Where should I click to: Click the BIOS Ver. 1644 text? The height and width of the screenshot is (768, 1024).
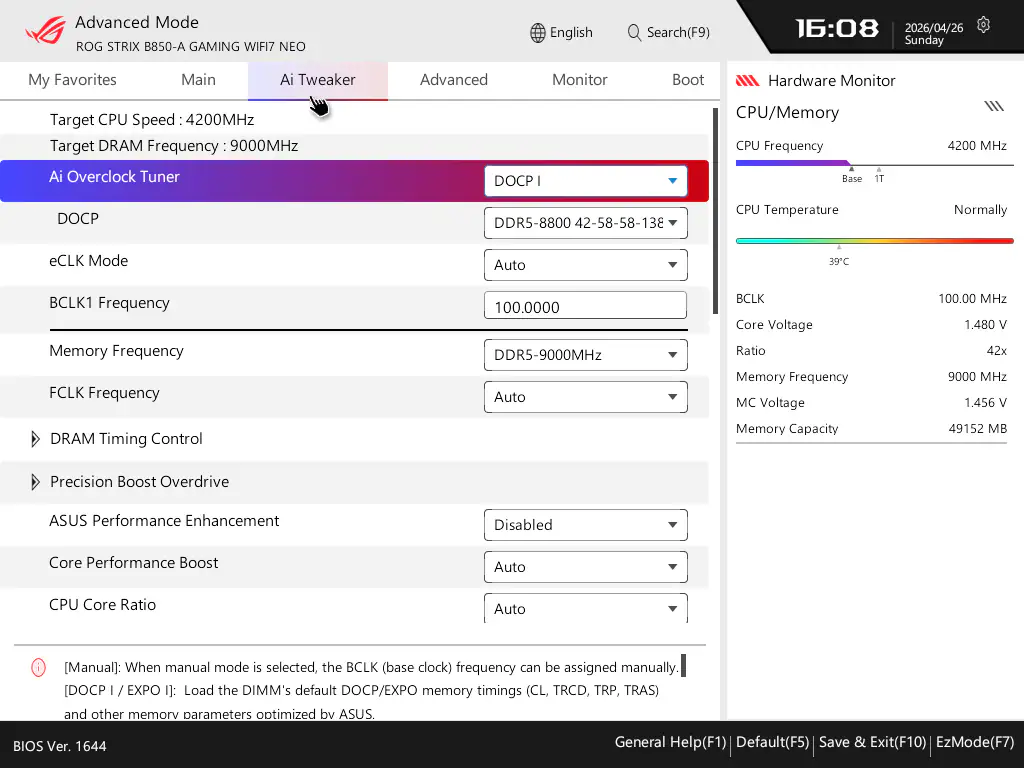coord(59,746)
